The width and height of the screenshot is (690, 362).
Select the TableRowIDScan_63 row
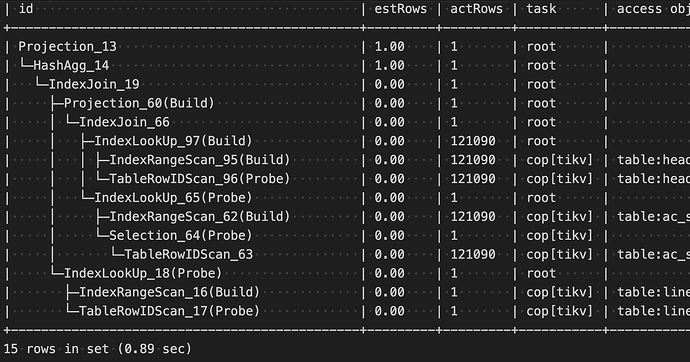pos(189,255)
